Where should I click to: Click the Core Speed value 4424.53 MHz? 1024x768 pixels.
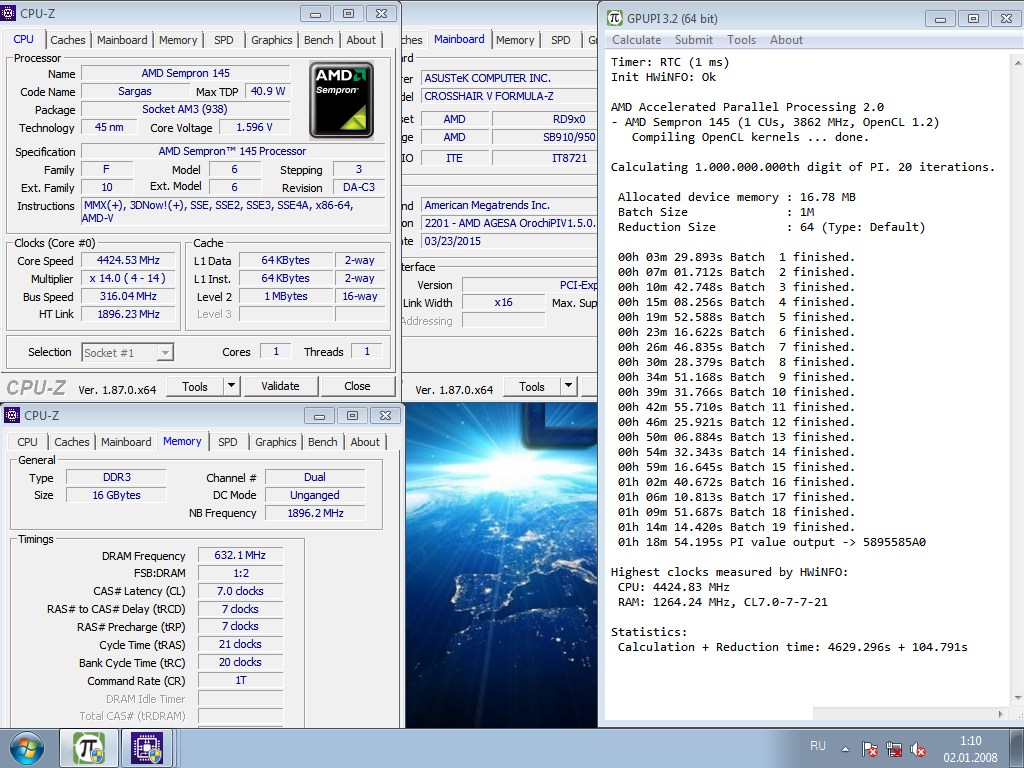coord(129,260)
